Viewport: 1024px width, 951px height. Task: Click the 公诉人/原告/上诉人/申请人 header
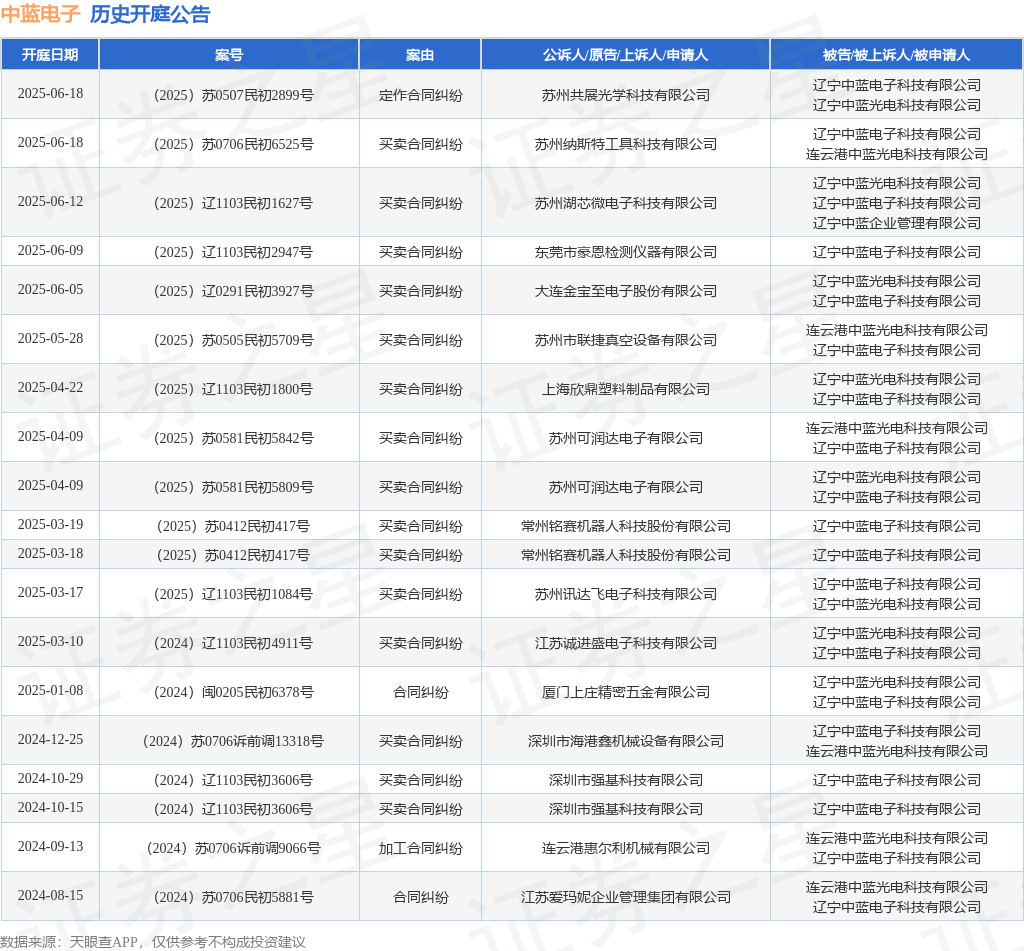click(625, 55)
